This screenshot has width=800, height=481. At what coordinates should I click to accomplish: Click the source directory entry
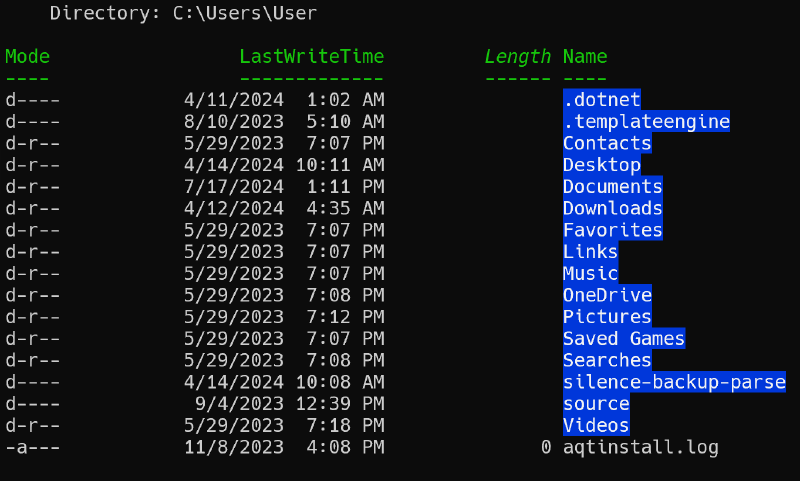click(x=596, y=404)
